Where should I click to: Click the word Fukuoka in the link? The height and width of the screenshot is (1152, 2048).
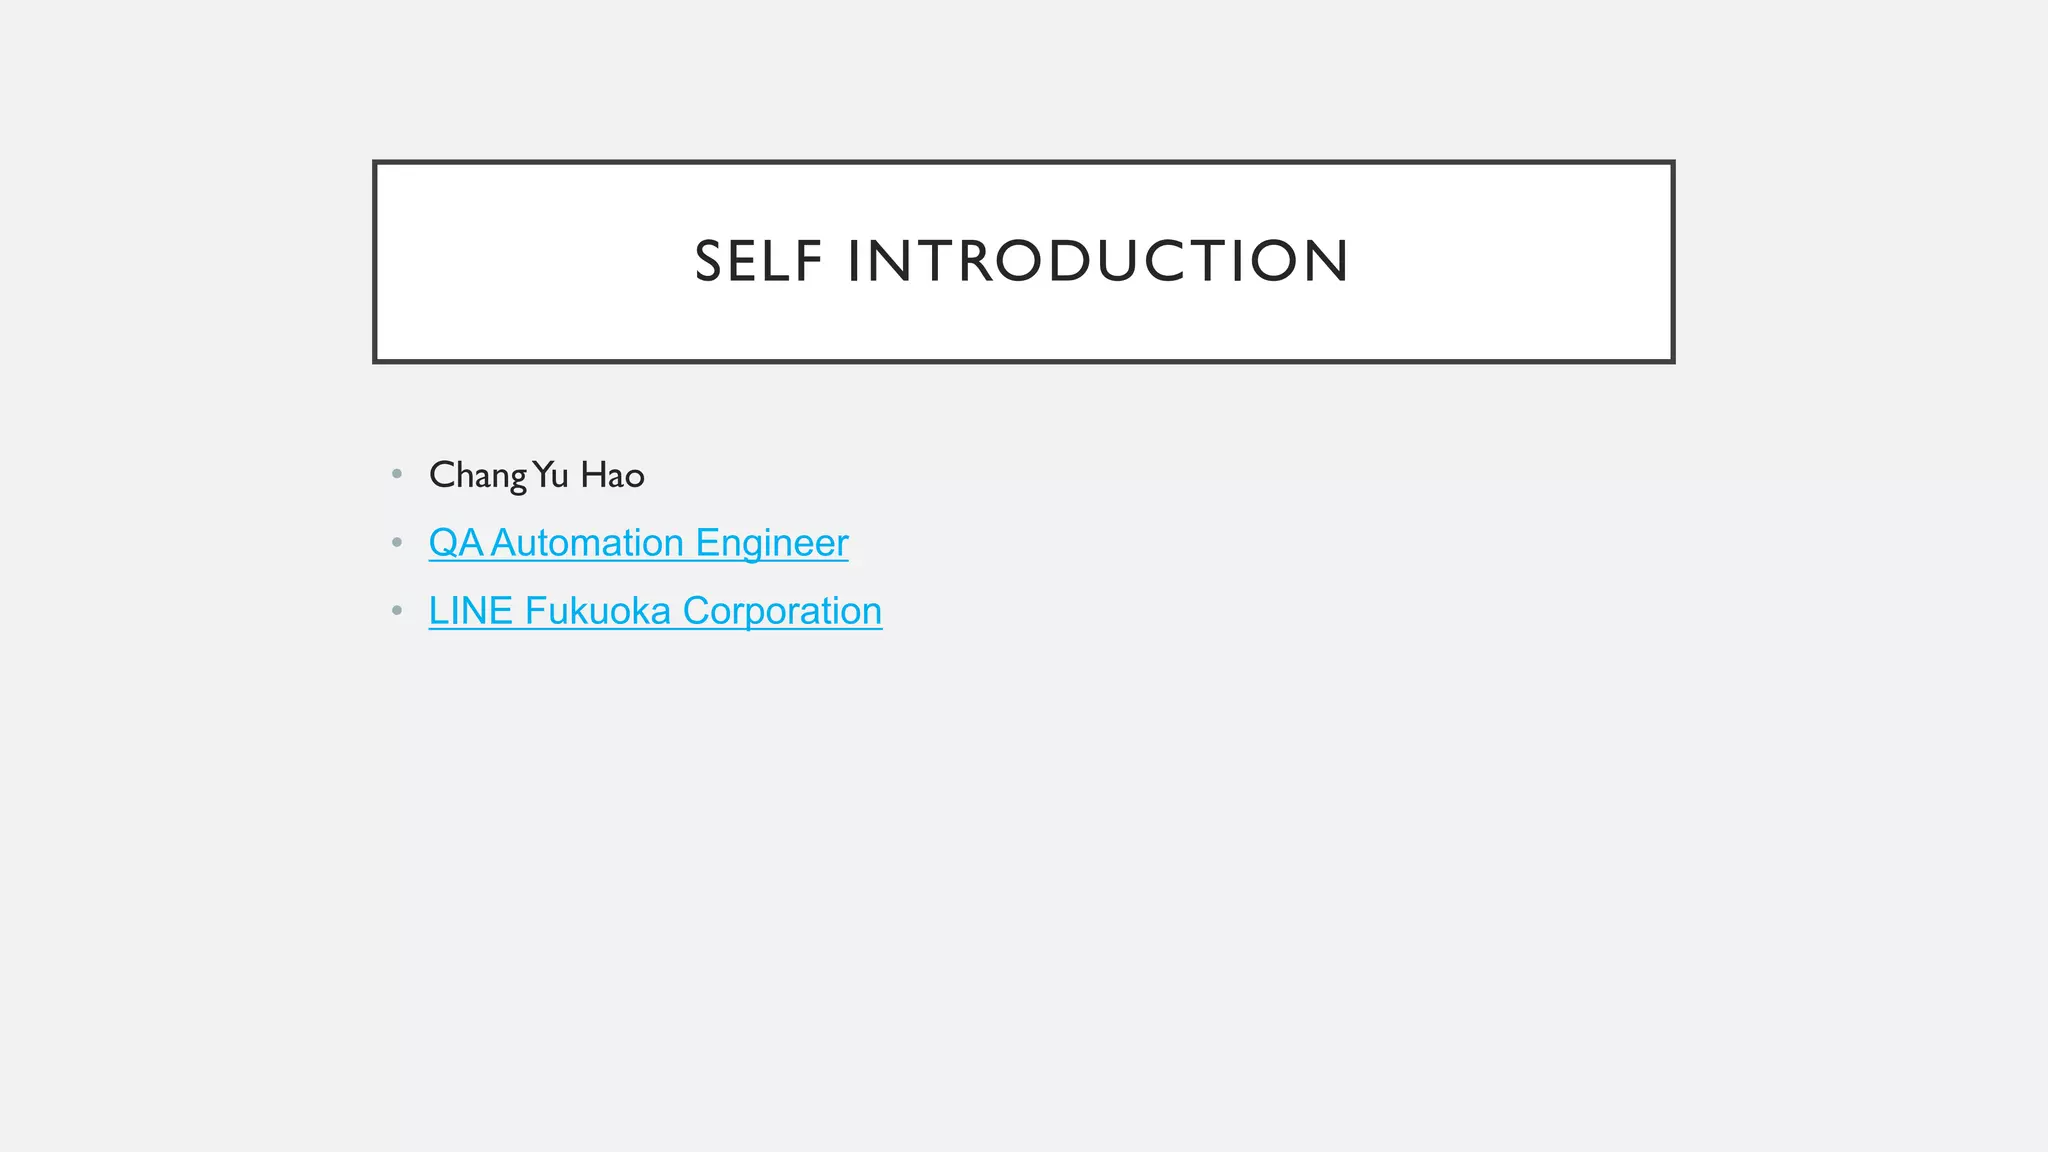[x=598, y=611]
